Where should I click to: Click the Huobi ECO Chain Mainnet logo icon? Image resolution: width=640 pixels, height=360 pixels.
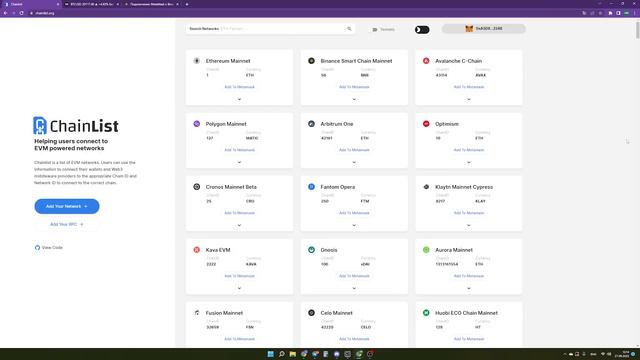pyautogui.click(x=426, y=313)
